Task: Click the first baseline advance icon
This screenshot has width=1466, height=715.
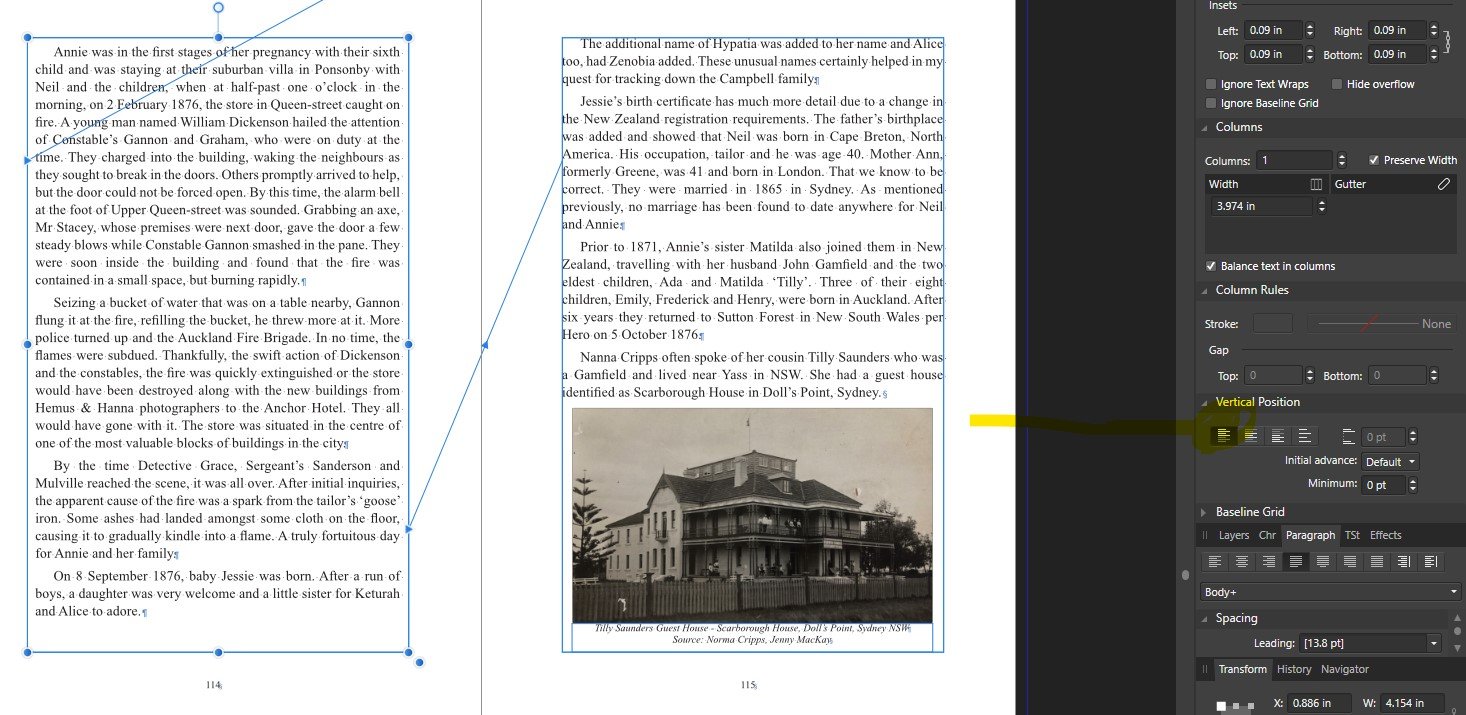Action: coord(1348,436)
